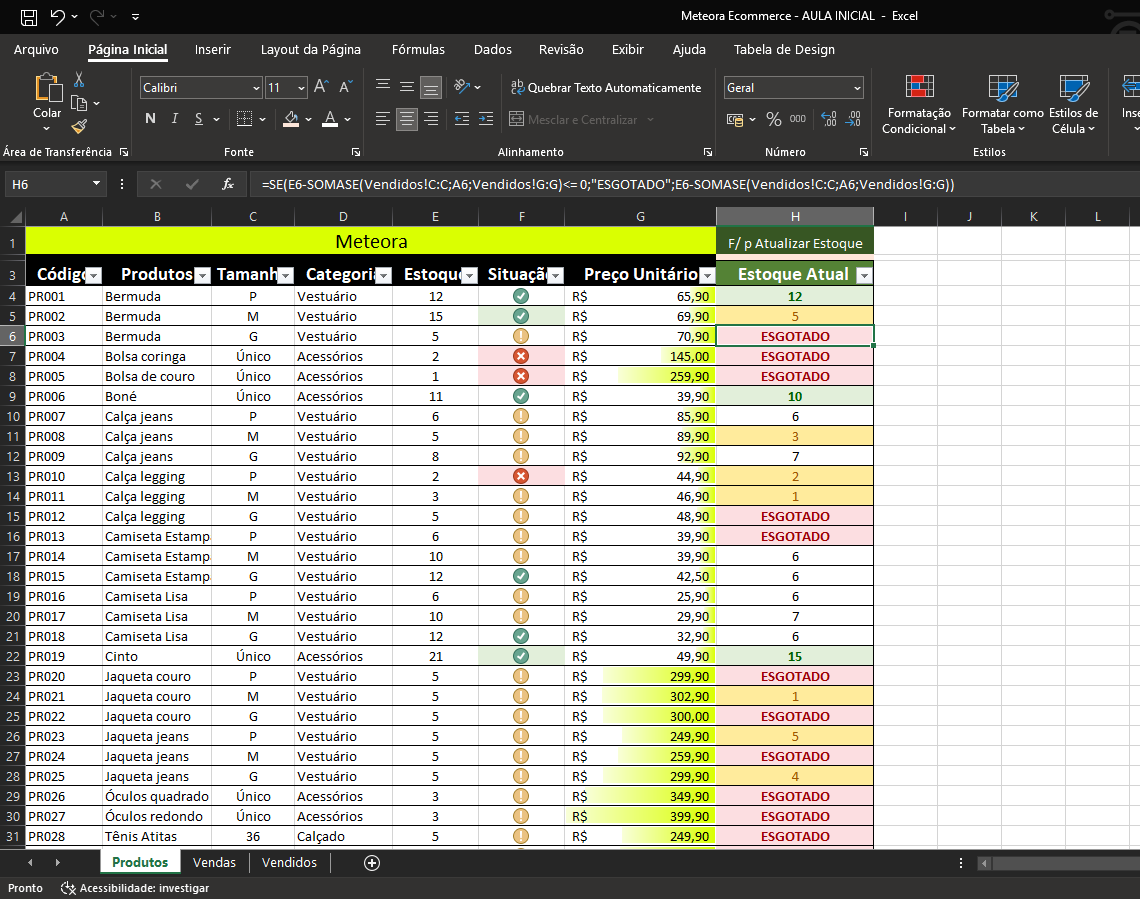Click the Copy icon
Viewport: 1140px width, 899px height.
[x=79, y=103]
